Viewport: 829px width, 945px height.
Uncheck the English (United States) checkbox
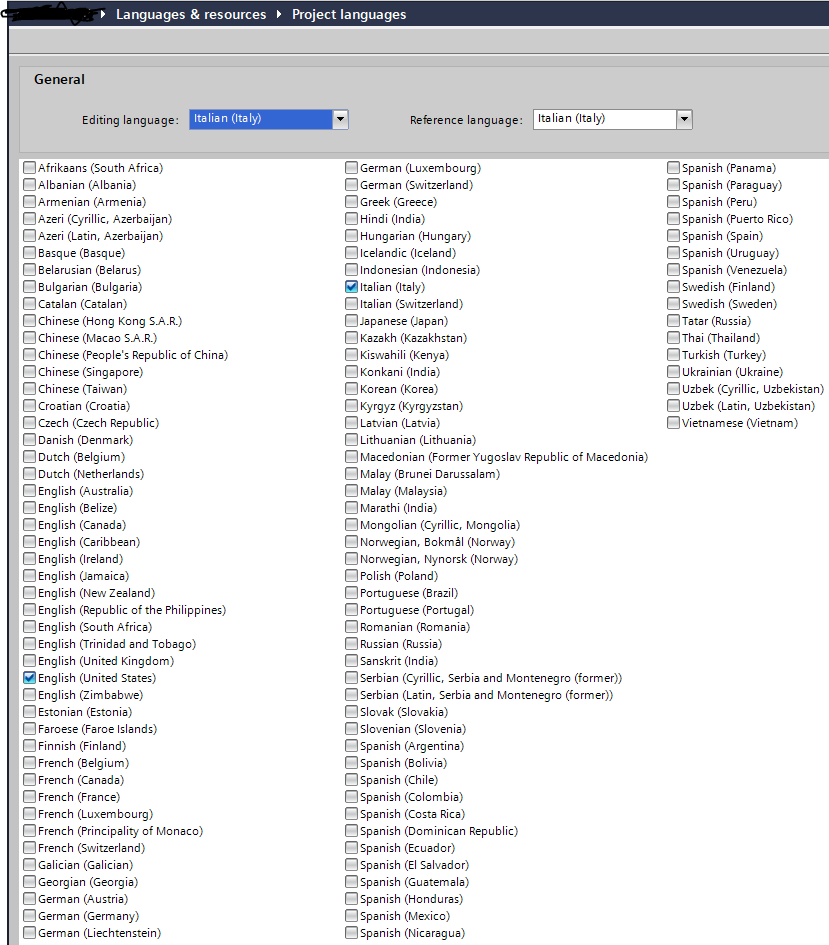tap(30, 677)
